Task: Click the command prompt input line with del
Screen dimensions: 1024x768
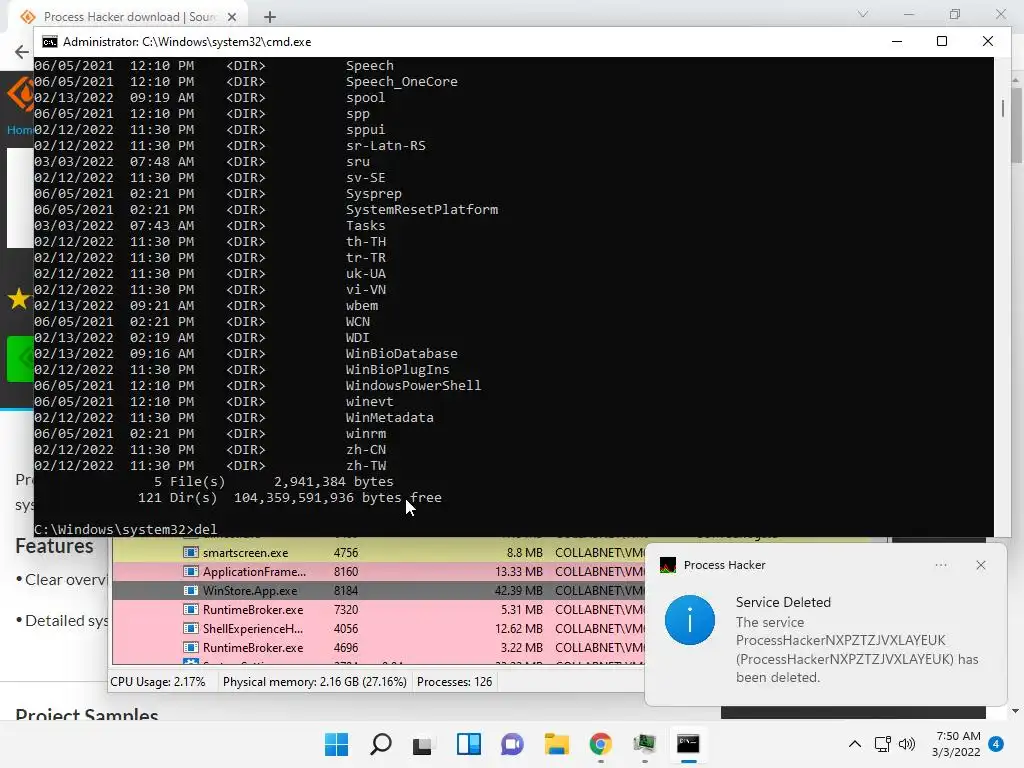Action: (125, 529)
